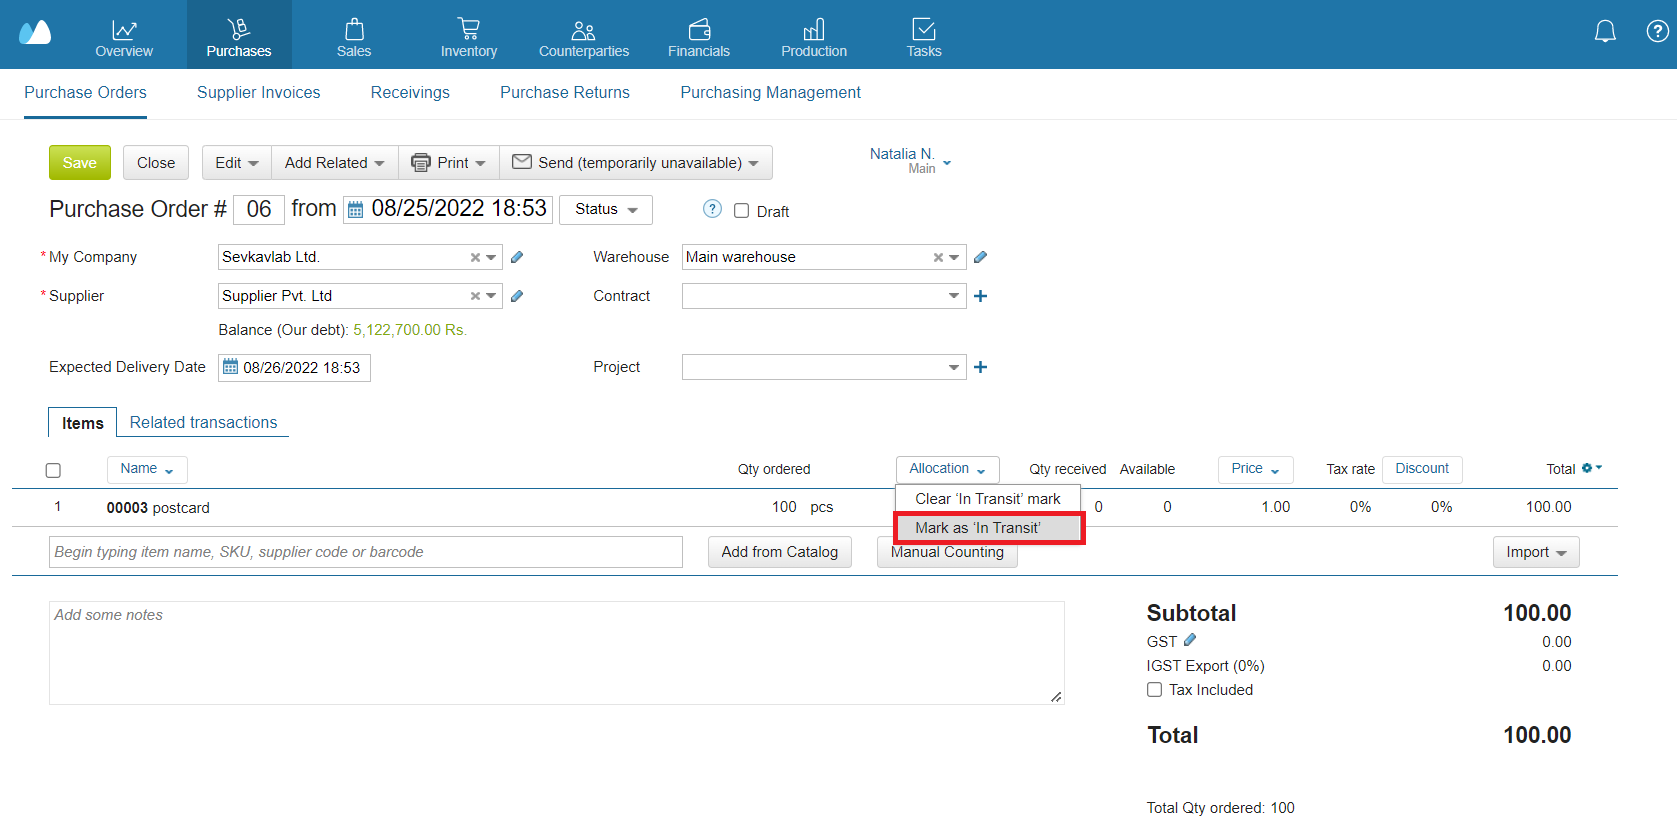Viewport: 1677px width, 833px height.
Task: Click the item name search field
Action: 366,552
